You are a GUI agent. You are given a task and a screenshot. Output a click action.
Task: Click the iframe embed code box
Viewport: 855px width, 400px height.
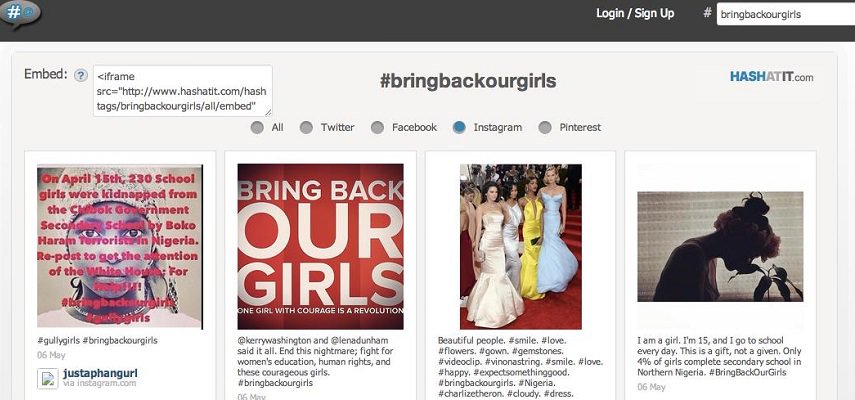[x=183, y=91]
